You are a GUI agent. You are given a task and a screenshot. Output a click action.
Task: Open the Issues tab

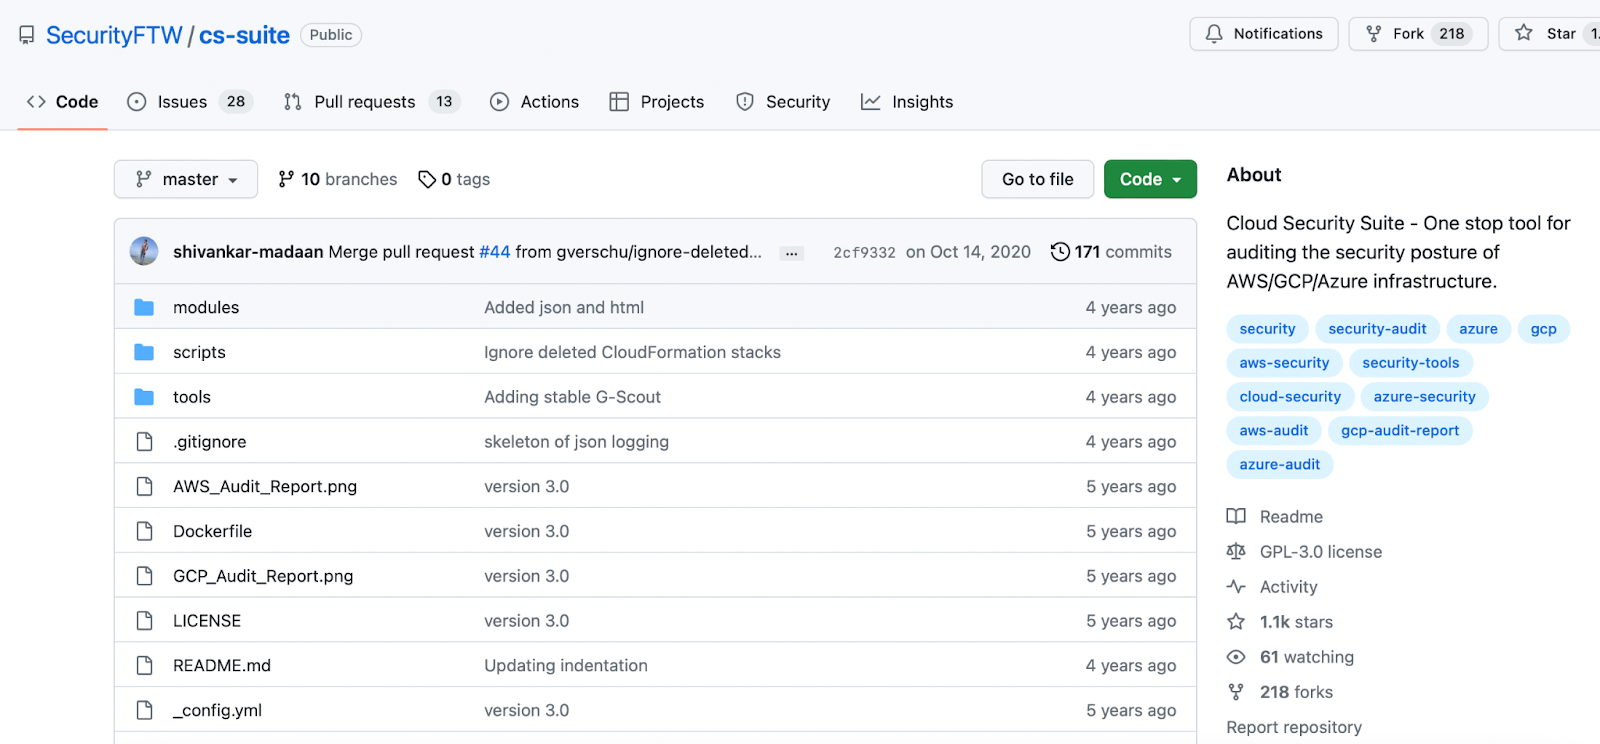point(190,102)
